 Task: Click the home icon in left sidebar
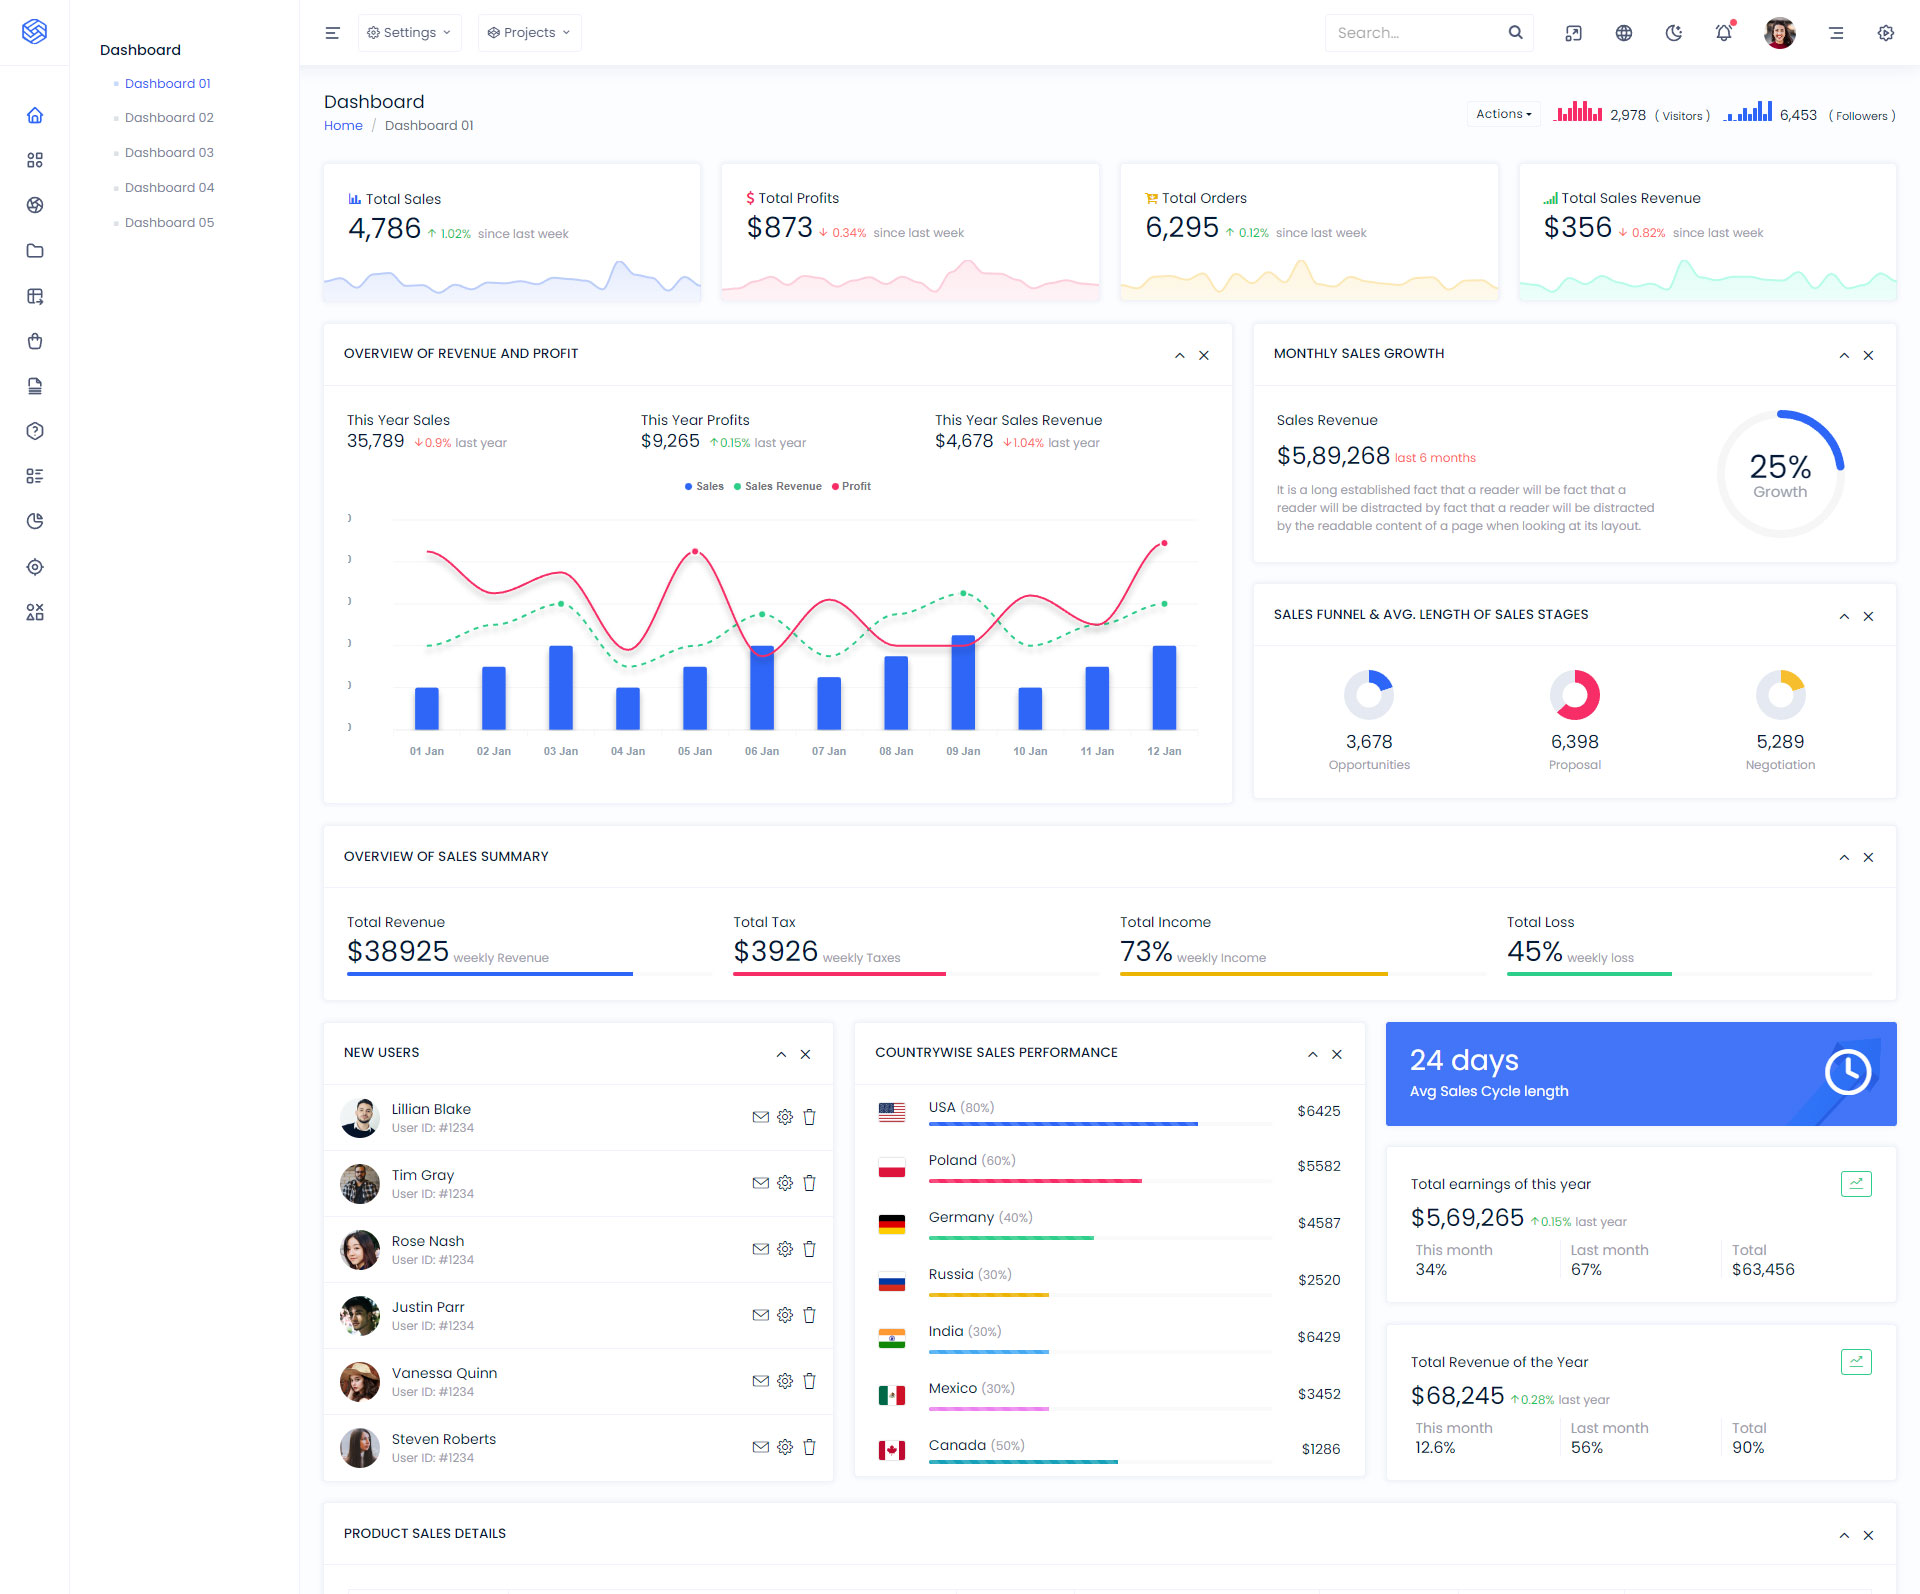coord(35,115)
